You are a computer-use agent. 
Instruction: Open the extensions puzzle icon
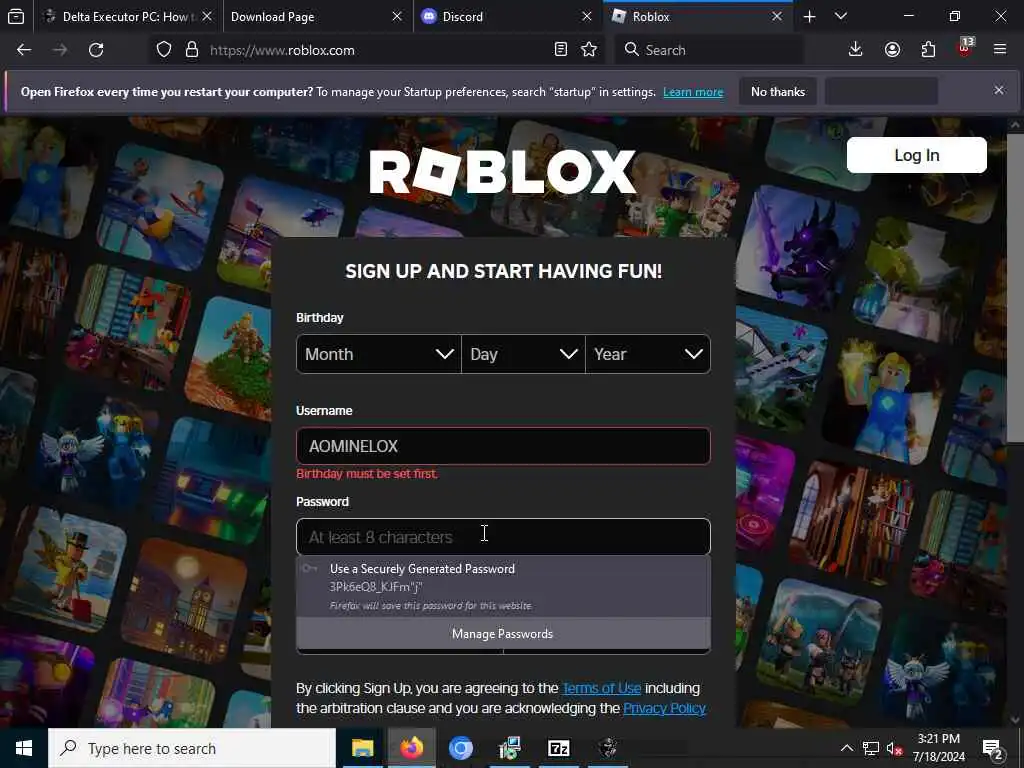(928, 50)
